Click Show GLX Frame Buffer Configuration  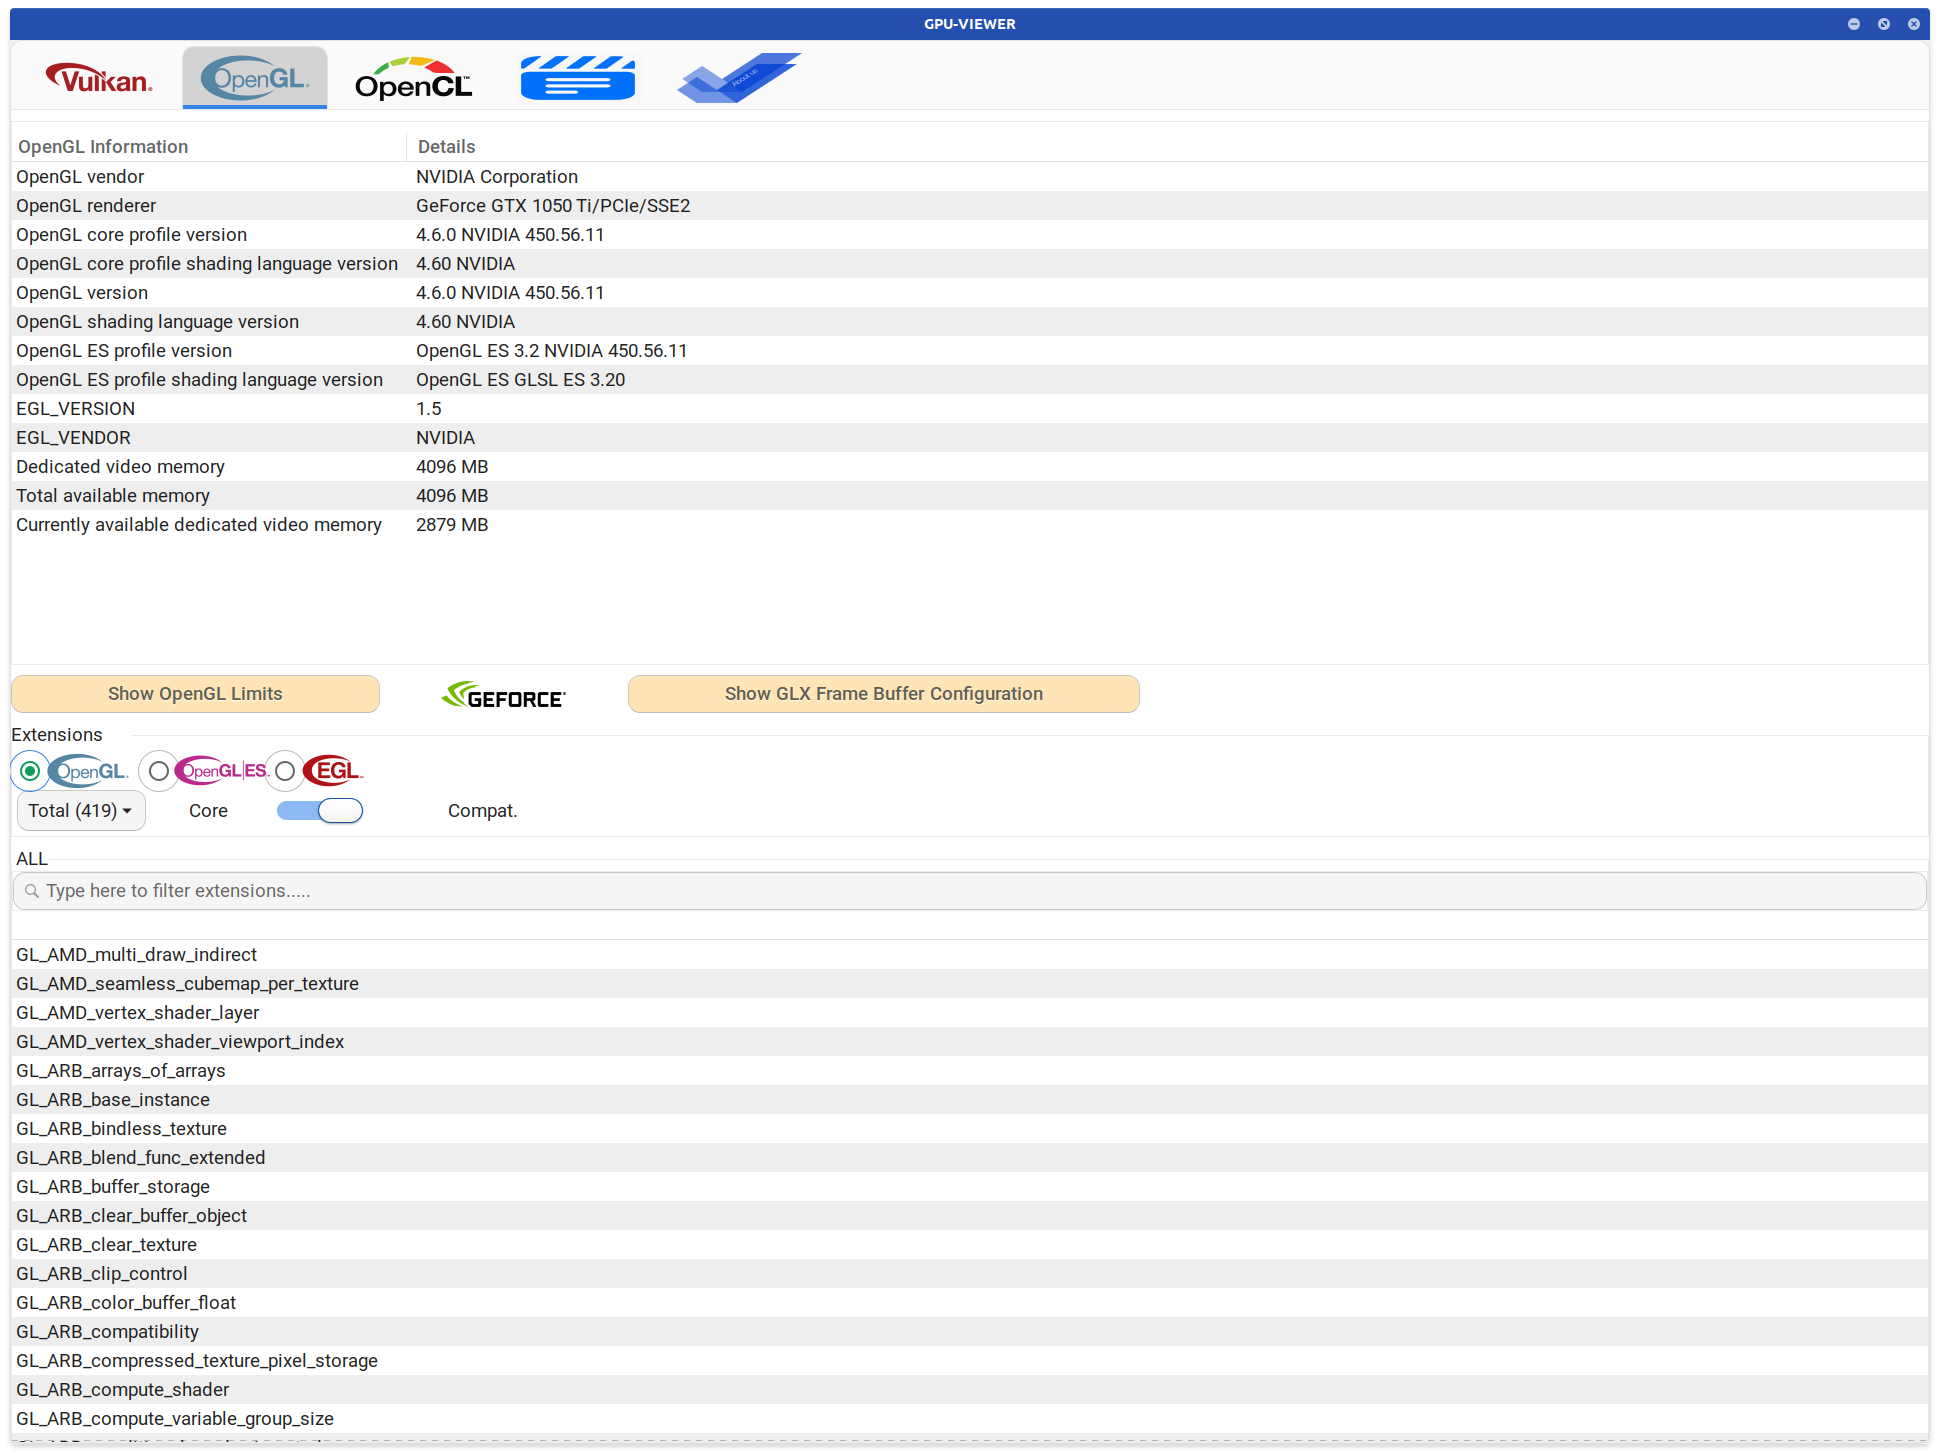point(883,693)
